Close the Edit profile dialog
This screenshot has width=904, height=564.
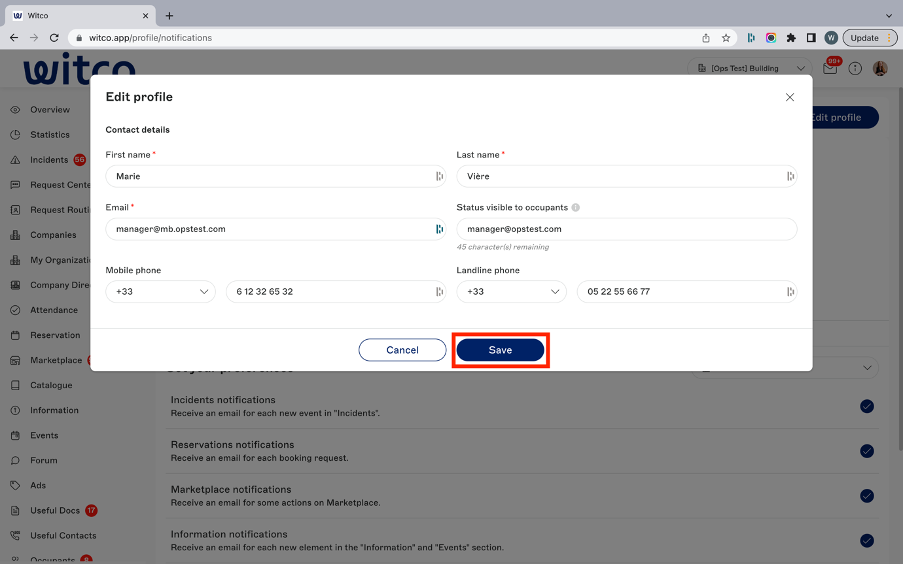point(790,97)
